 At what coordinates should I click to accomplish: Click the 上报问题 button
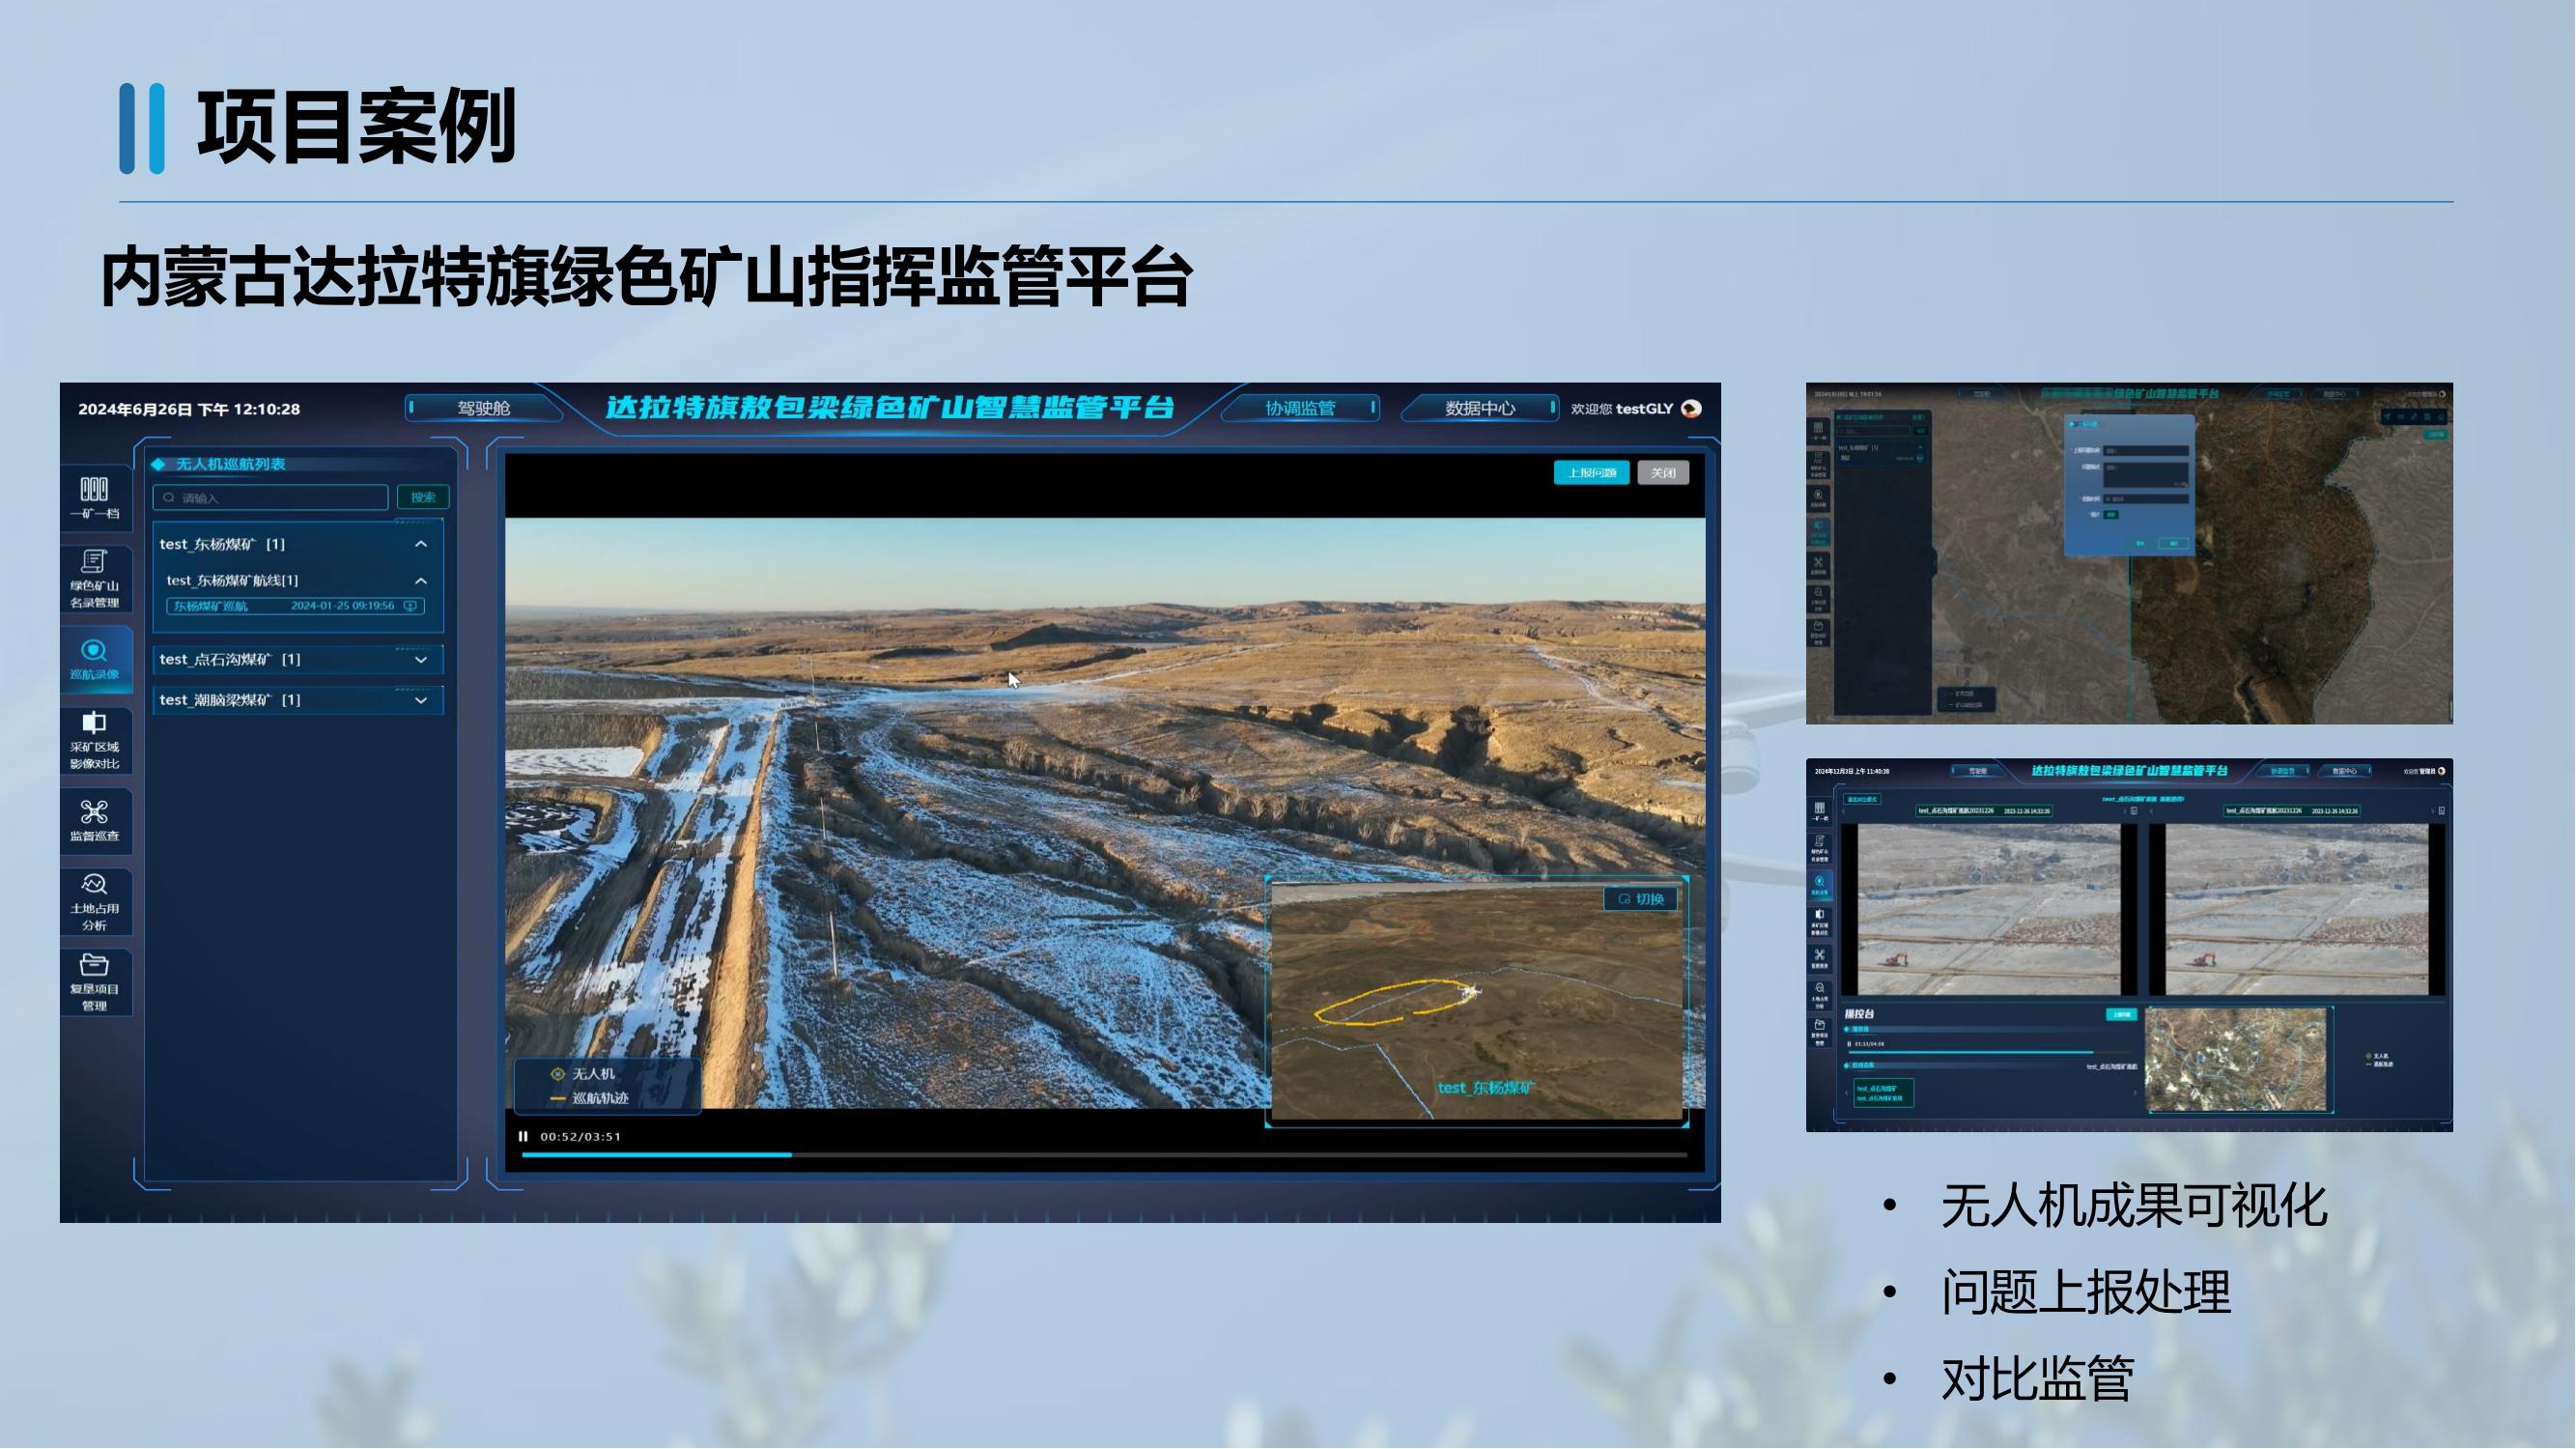tap(1591, 472)
